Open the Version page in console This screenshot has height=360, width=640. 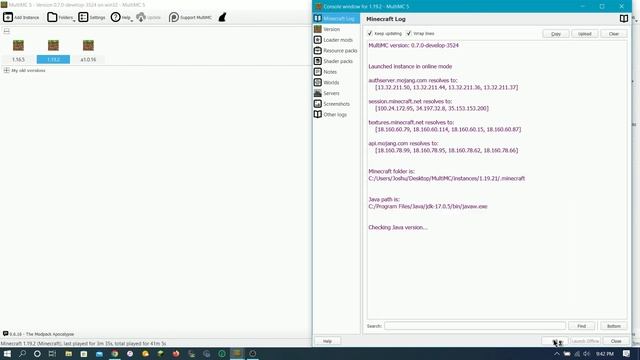[x=336, y=29]
